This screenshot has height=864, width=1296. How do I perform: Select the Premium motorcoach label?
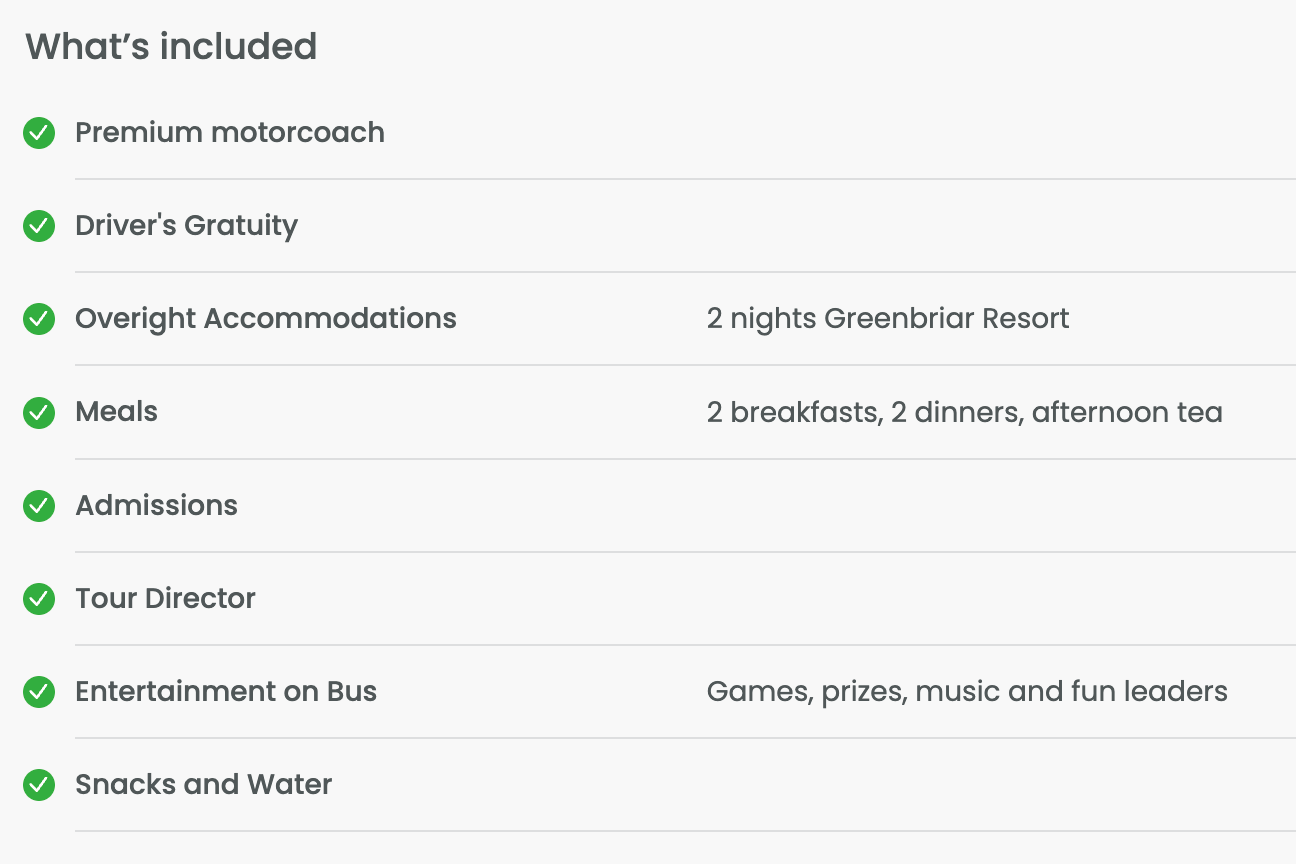pyautogui.click(x=230, y=133)
